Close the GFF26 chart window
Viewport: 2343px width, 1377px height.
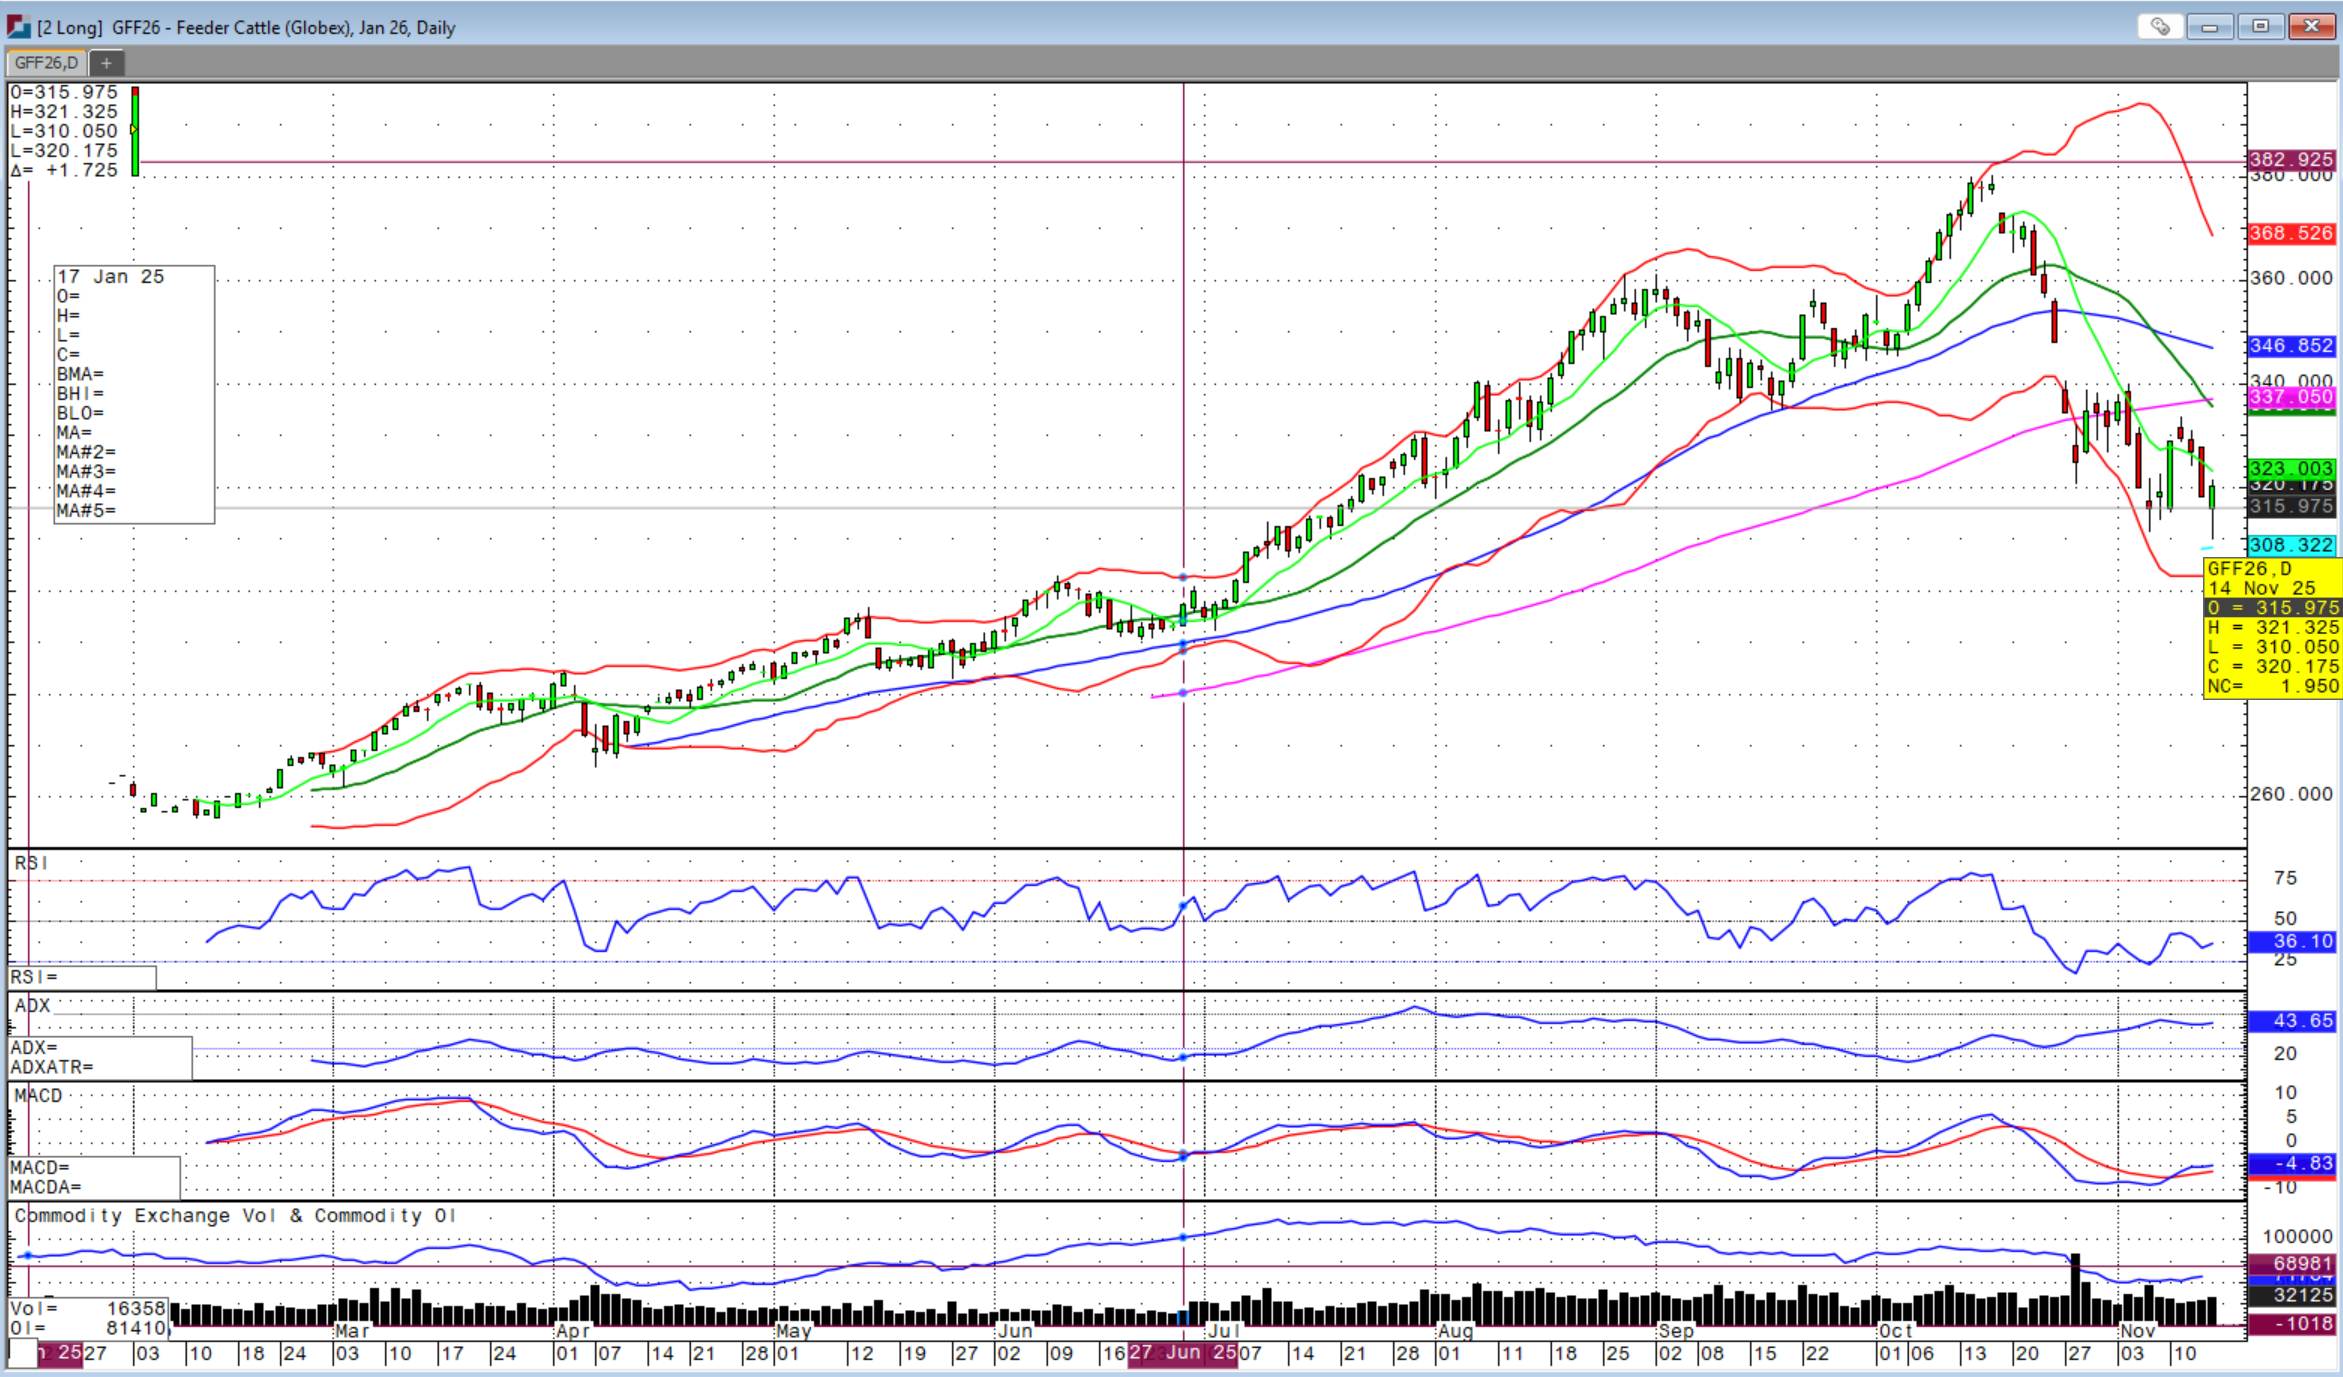[2312, 27]
